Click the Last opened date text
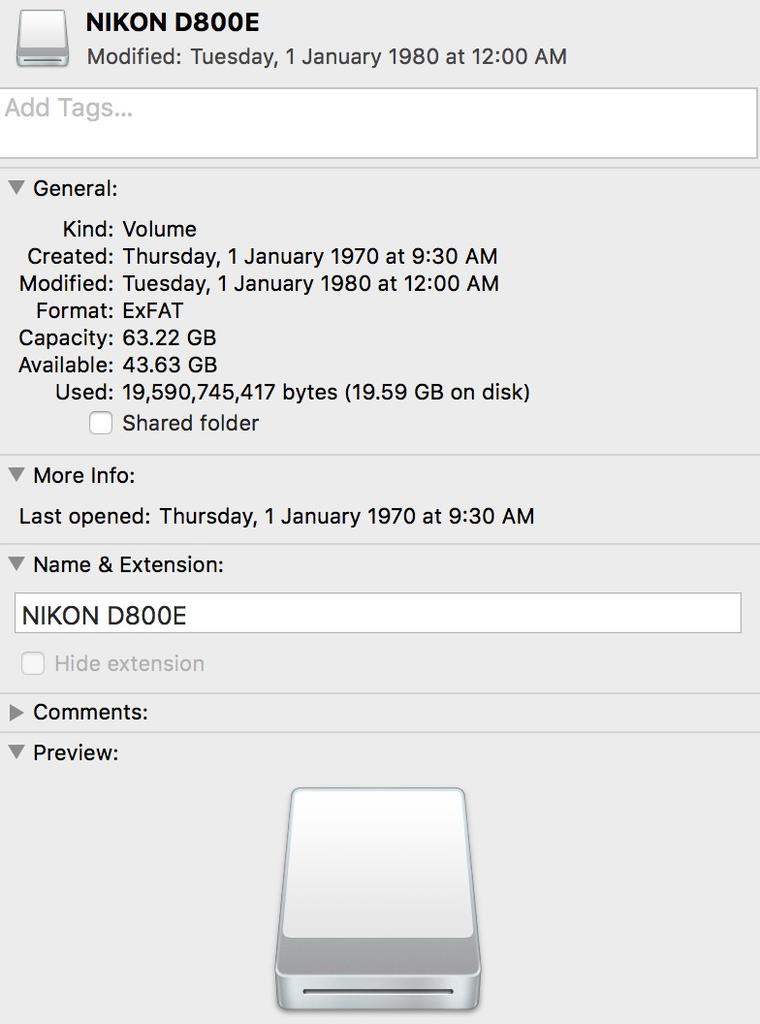This screenshot has height=1024, width=760. point(346,516)
